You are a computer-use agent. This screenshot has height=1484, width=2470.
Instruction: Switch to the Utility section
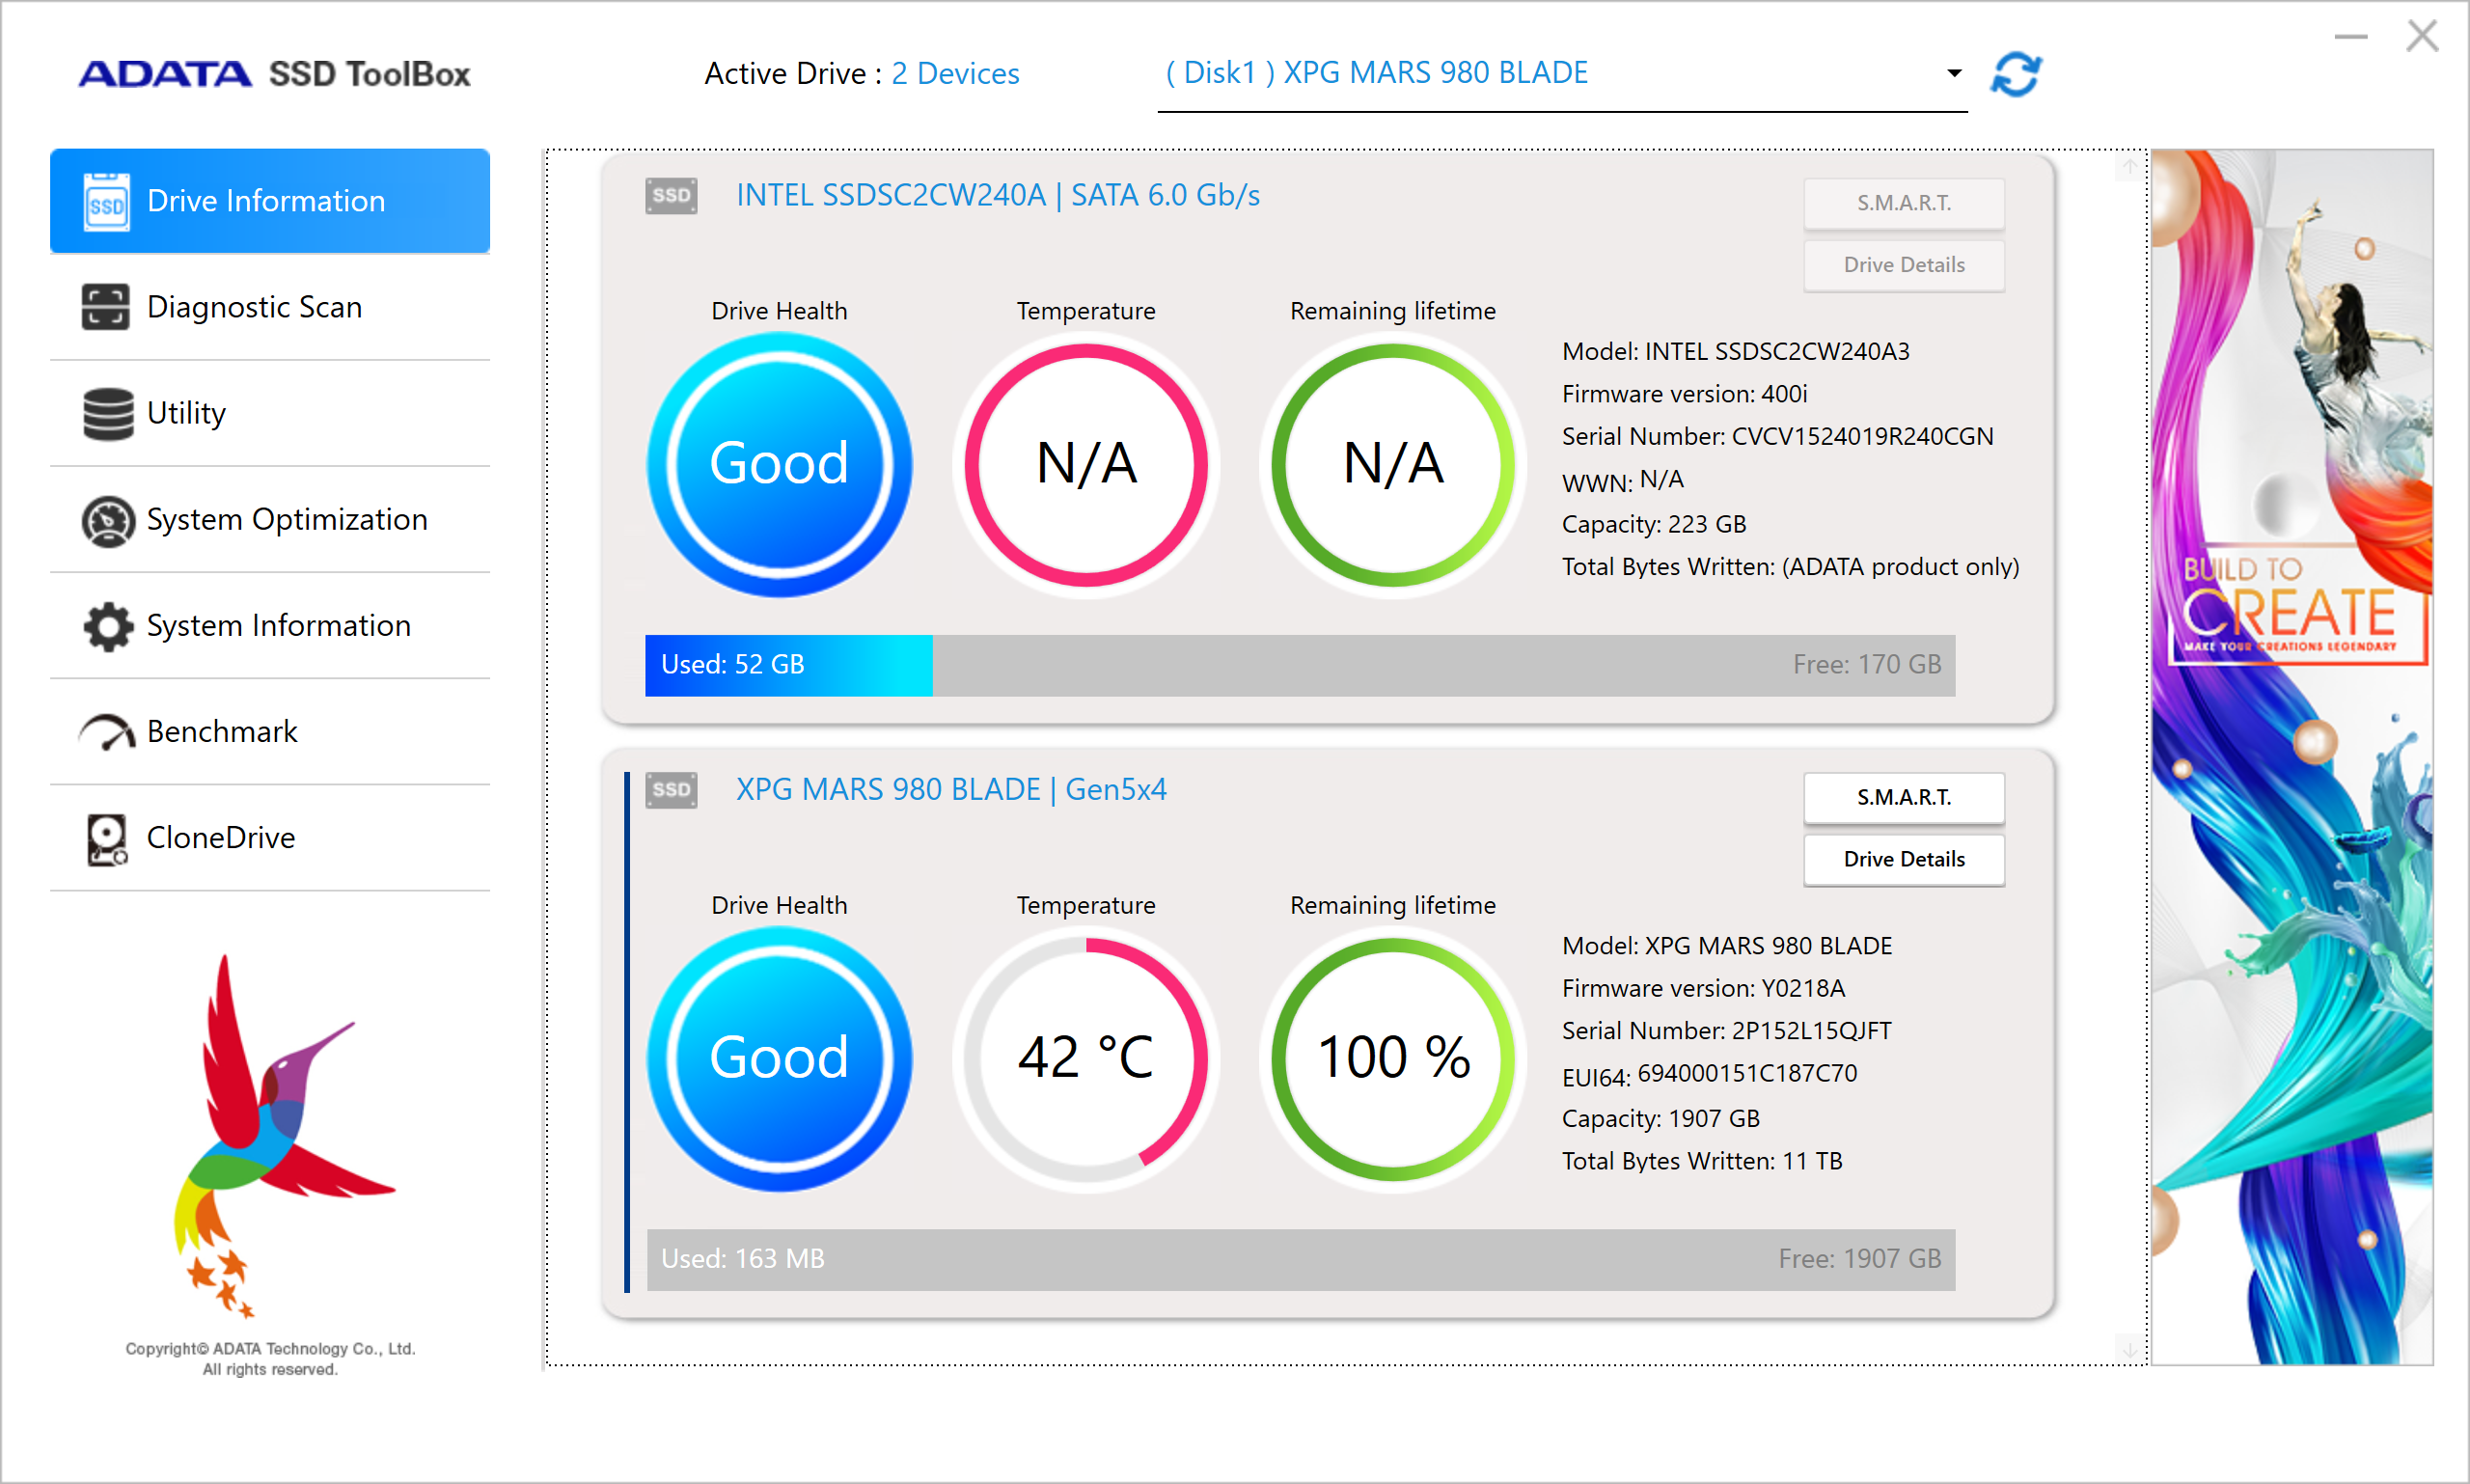(186, 413)
